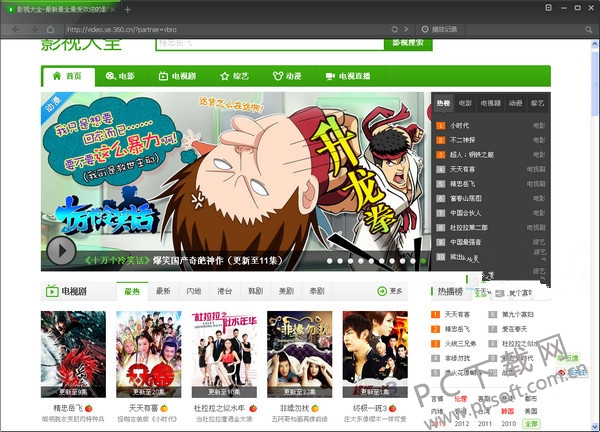
Task: Click the green 影视搜索 search button
Action: pyautogui.click(x=408, y=43)
